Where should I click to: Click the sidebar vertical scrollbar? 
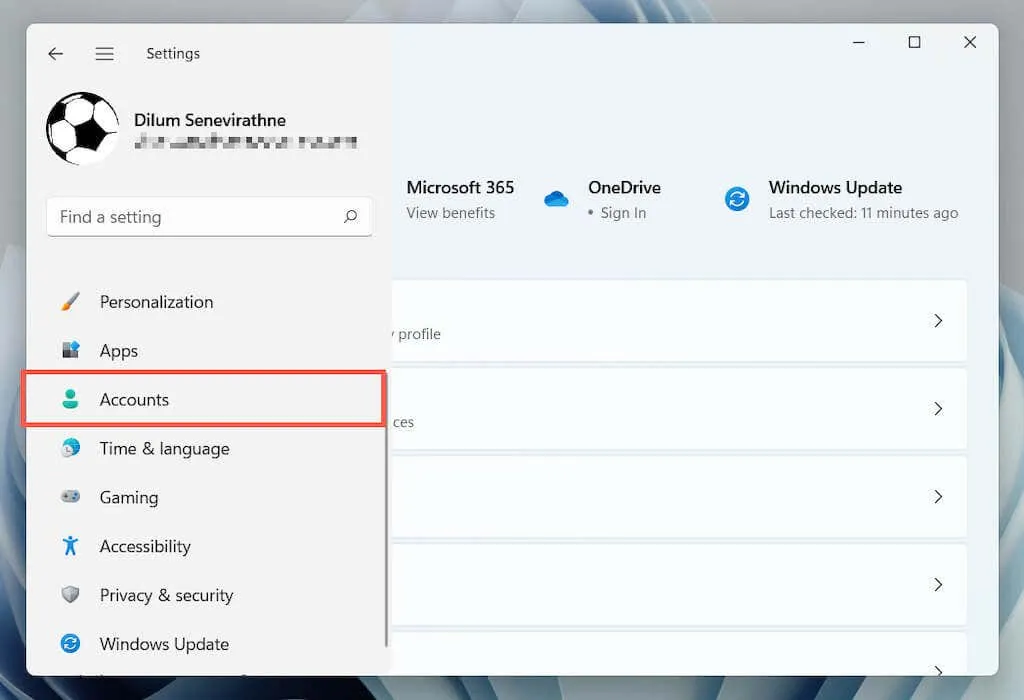[386, 520]
